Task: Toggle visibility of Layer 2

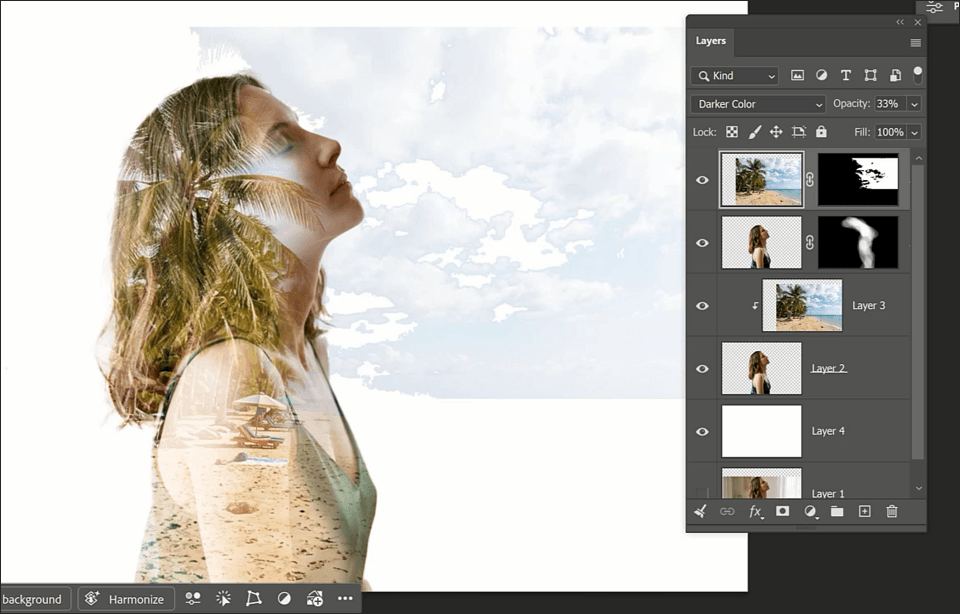Action: pos(702,369)
